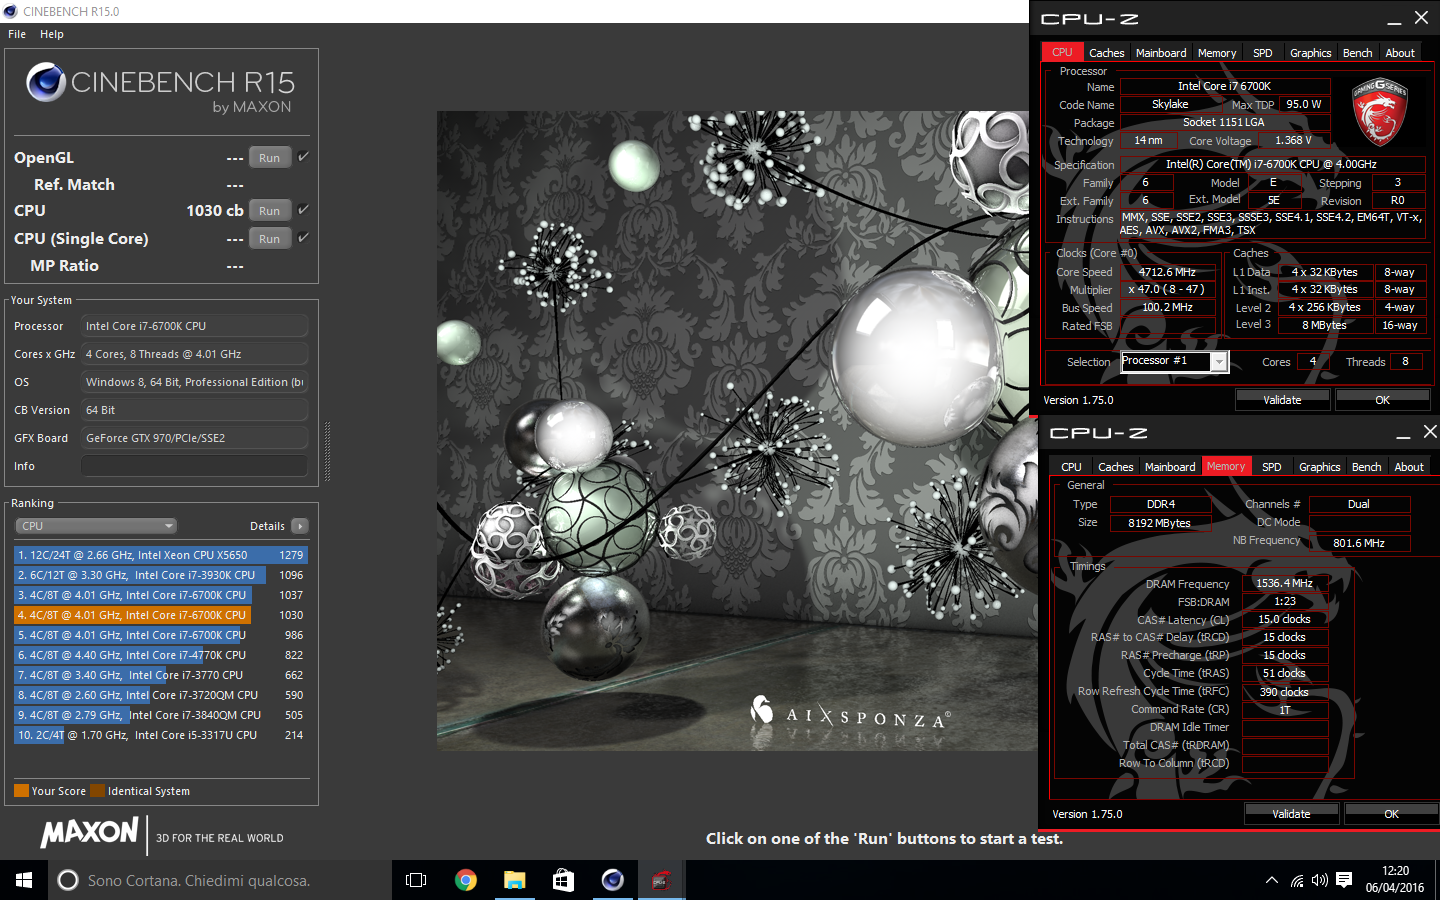Open Caches tab in lower CPU-Z

pos(1116,467)
